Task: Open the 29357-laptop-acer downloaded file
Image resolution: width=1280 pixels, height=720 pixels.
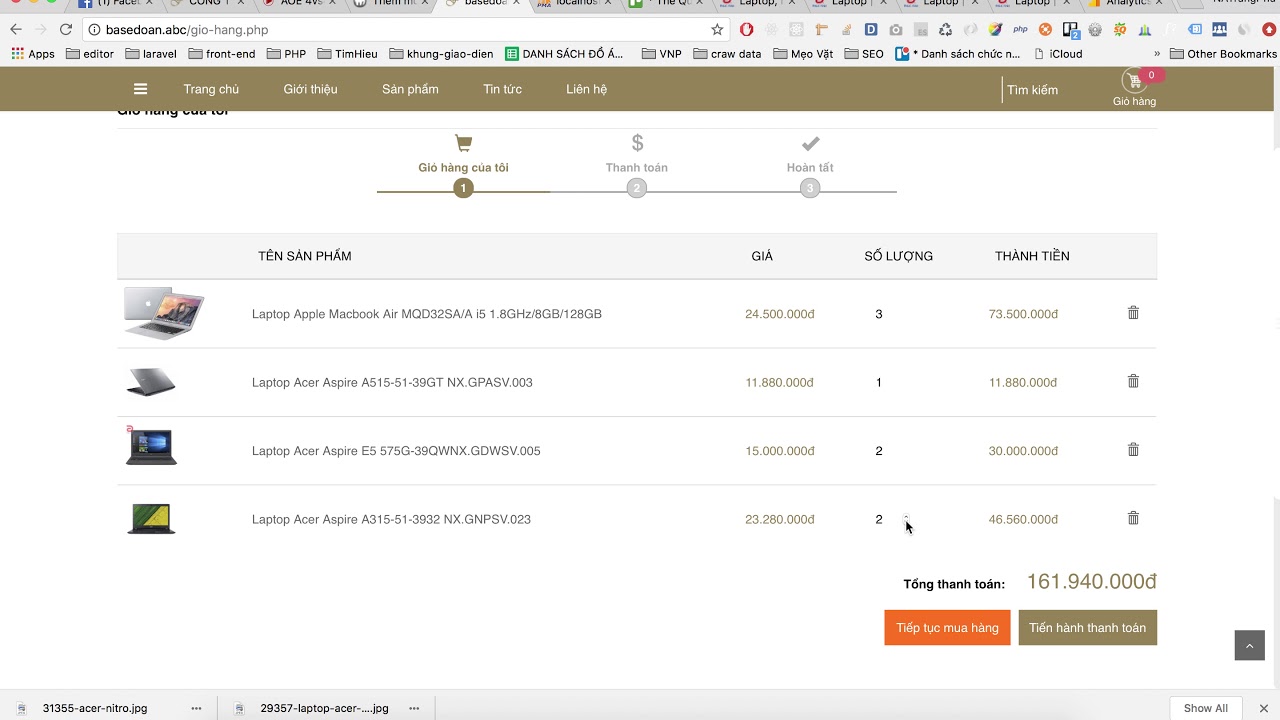Action: (324, 708)
